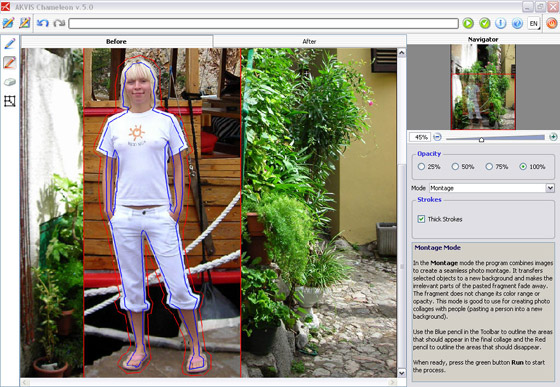
Task: Zoom in with the plus button
Action: (x=553, y=137)
